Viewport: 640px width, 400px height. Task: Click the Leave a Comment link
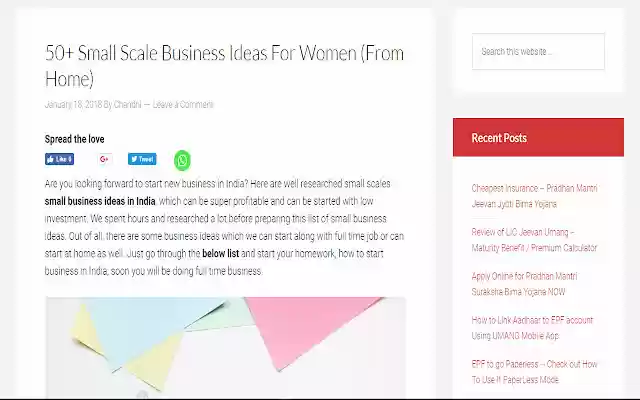click(x=183, y=104)
